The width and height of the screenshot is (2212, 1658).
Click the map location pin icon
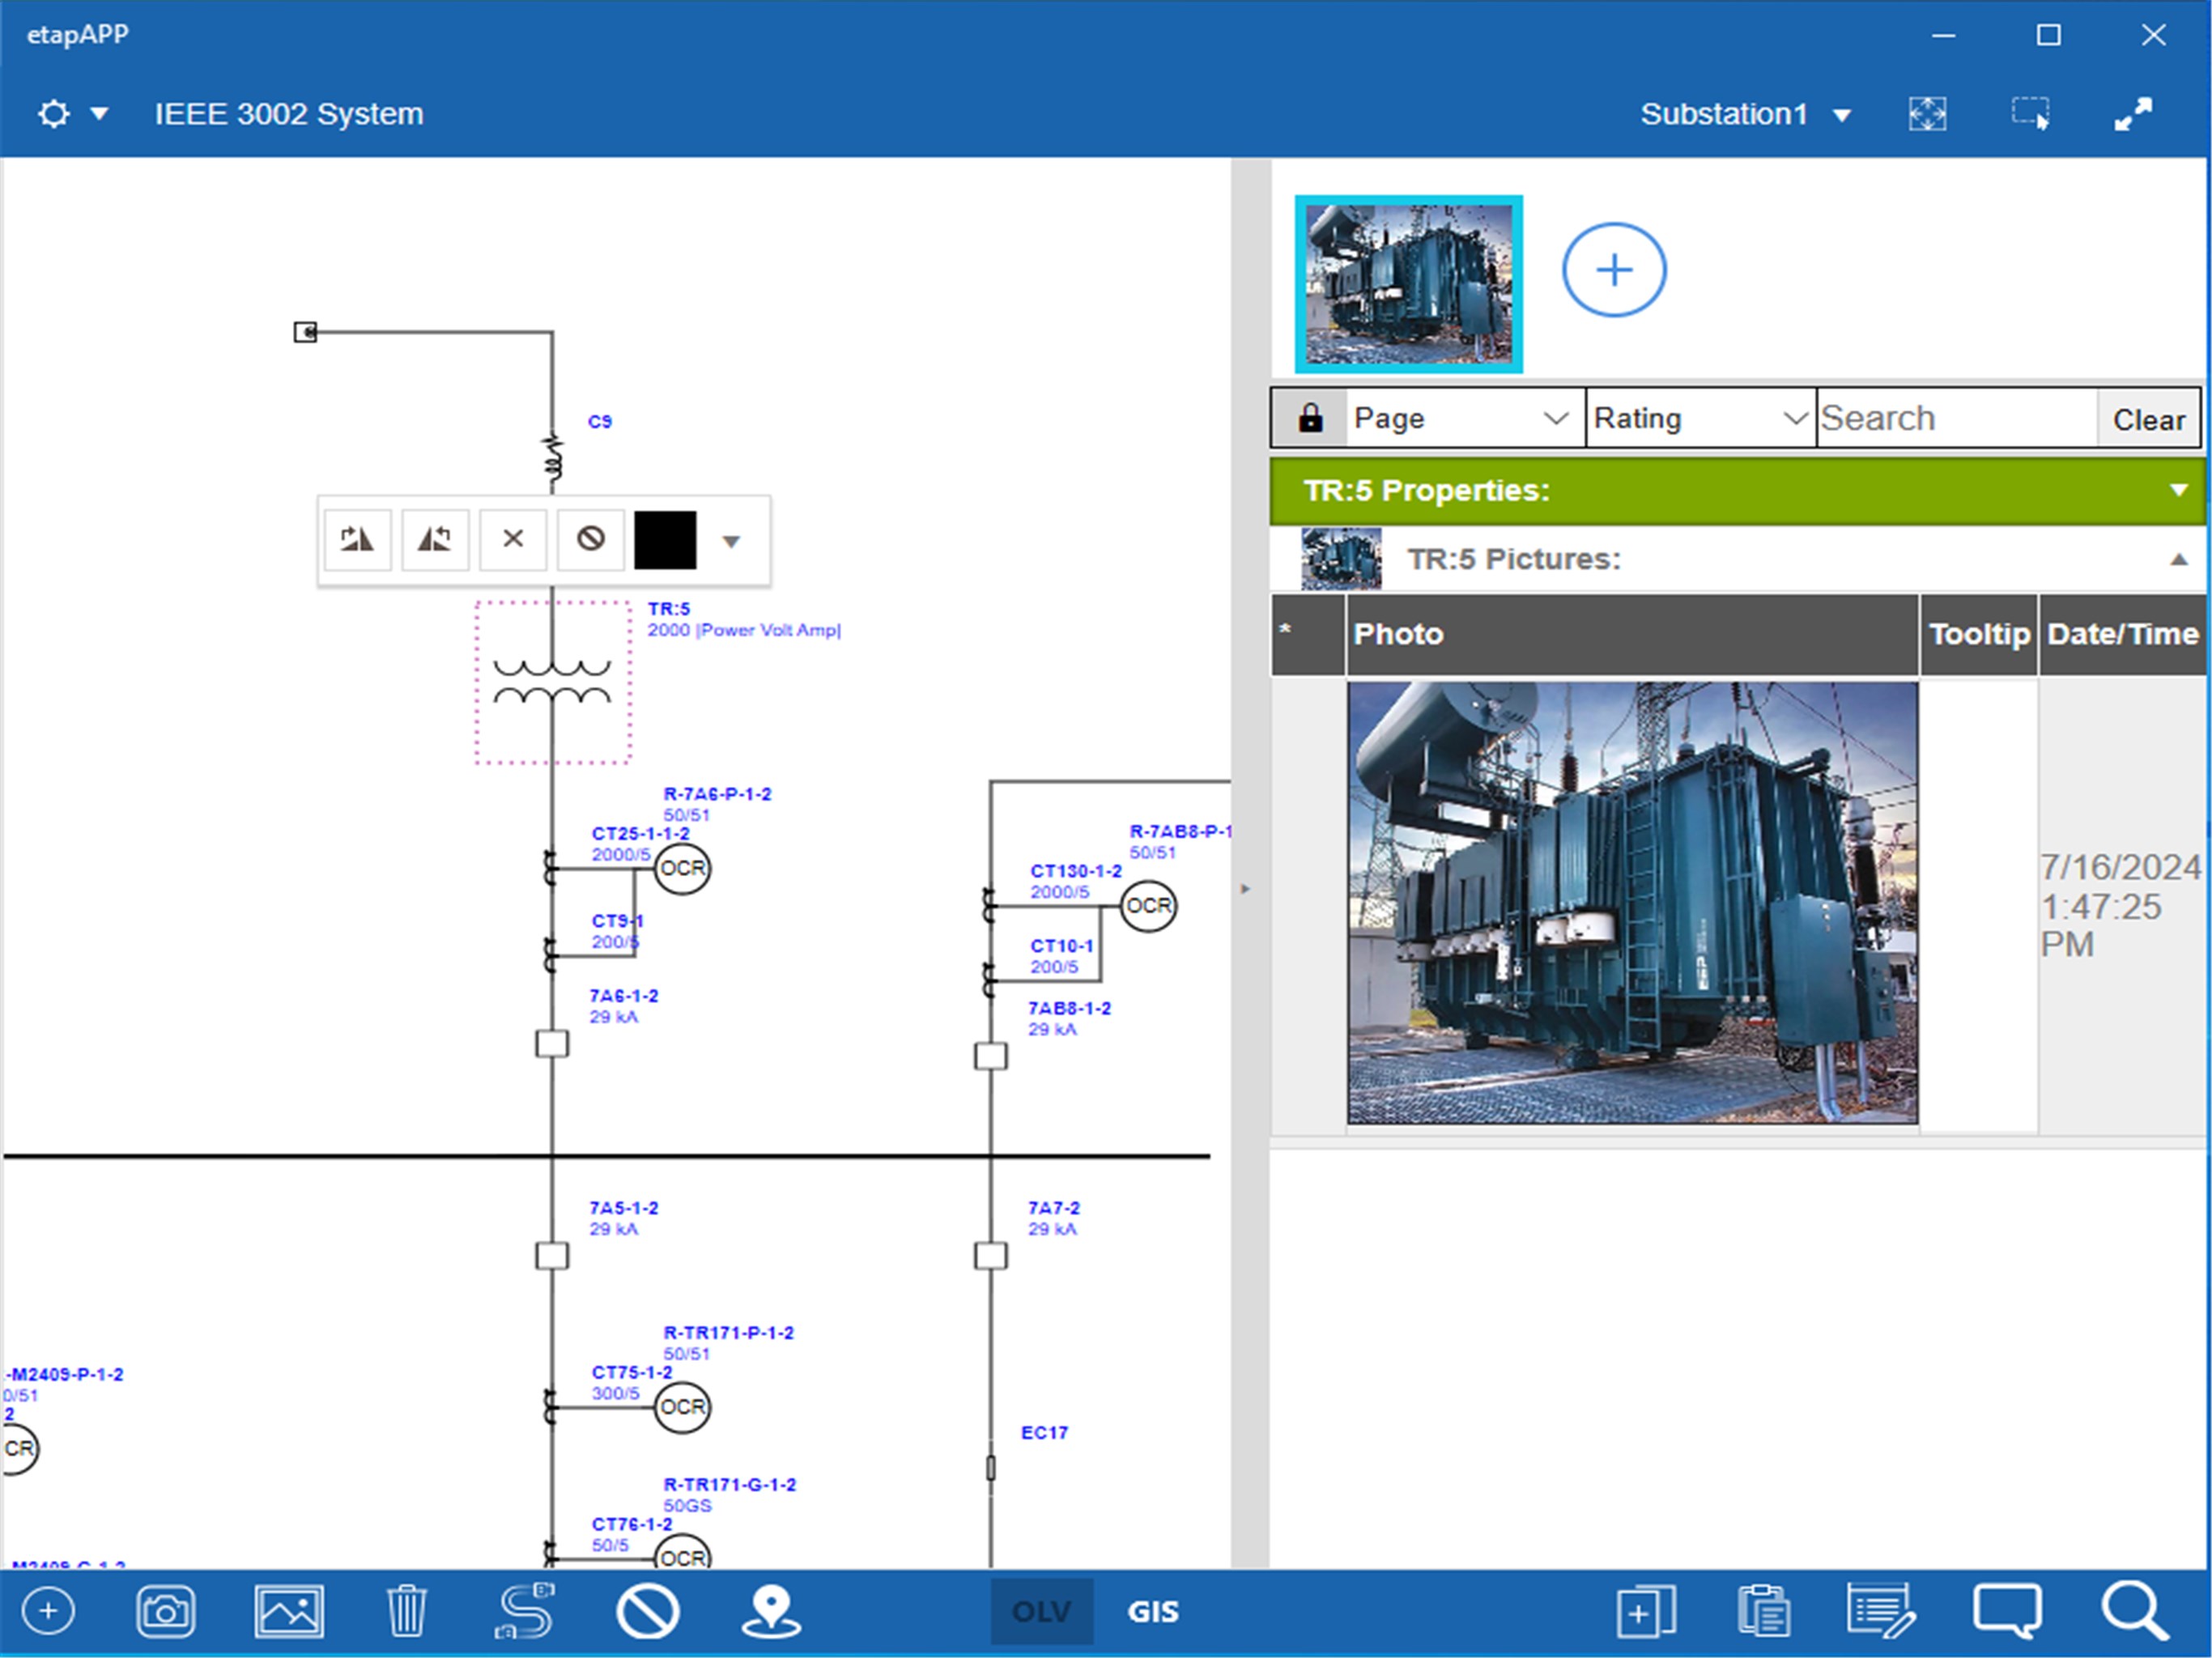[770, 1611]
